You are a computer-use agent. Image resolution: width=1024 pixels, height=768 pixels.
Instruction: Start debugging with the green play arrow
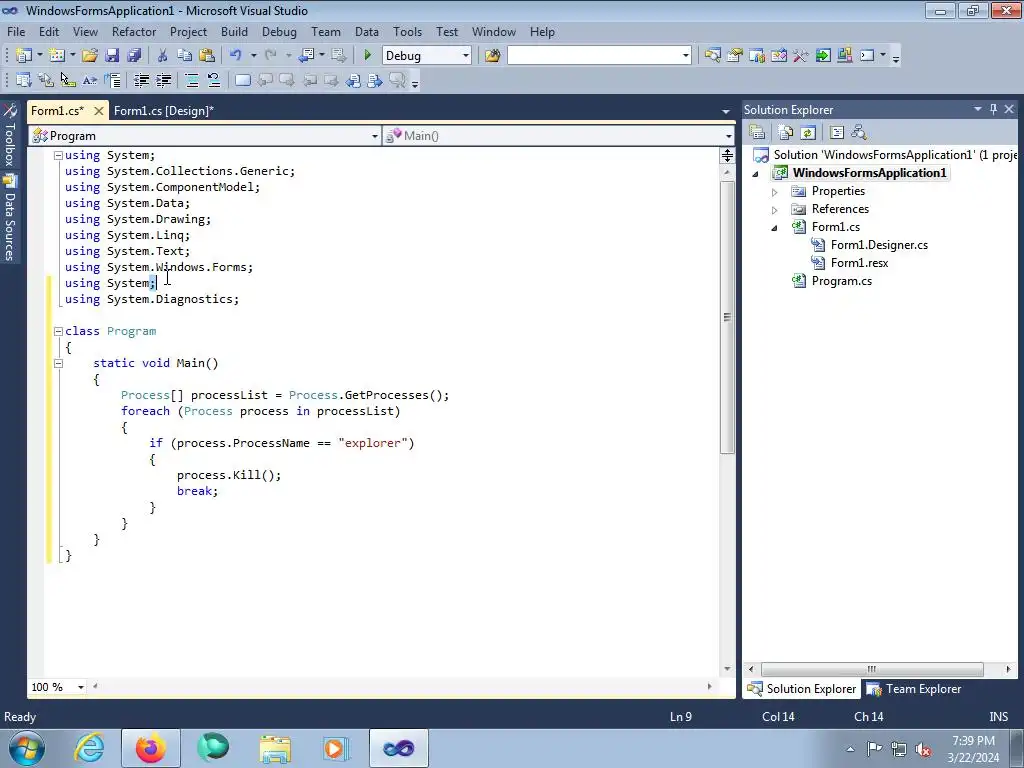tap(368, 56)
